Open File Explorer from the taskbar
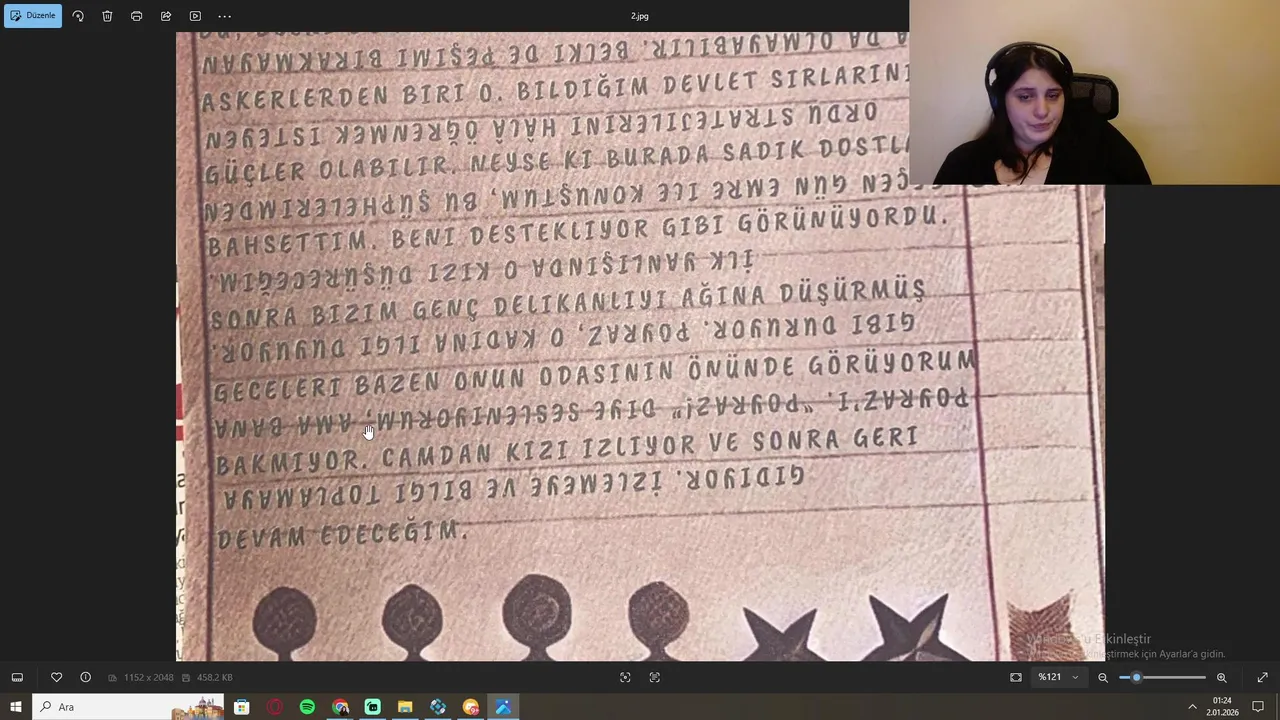 (x=405, y=707)
